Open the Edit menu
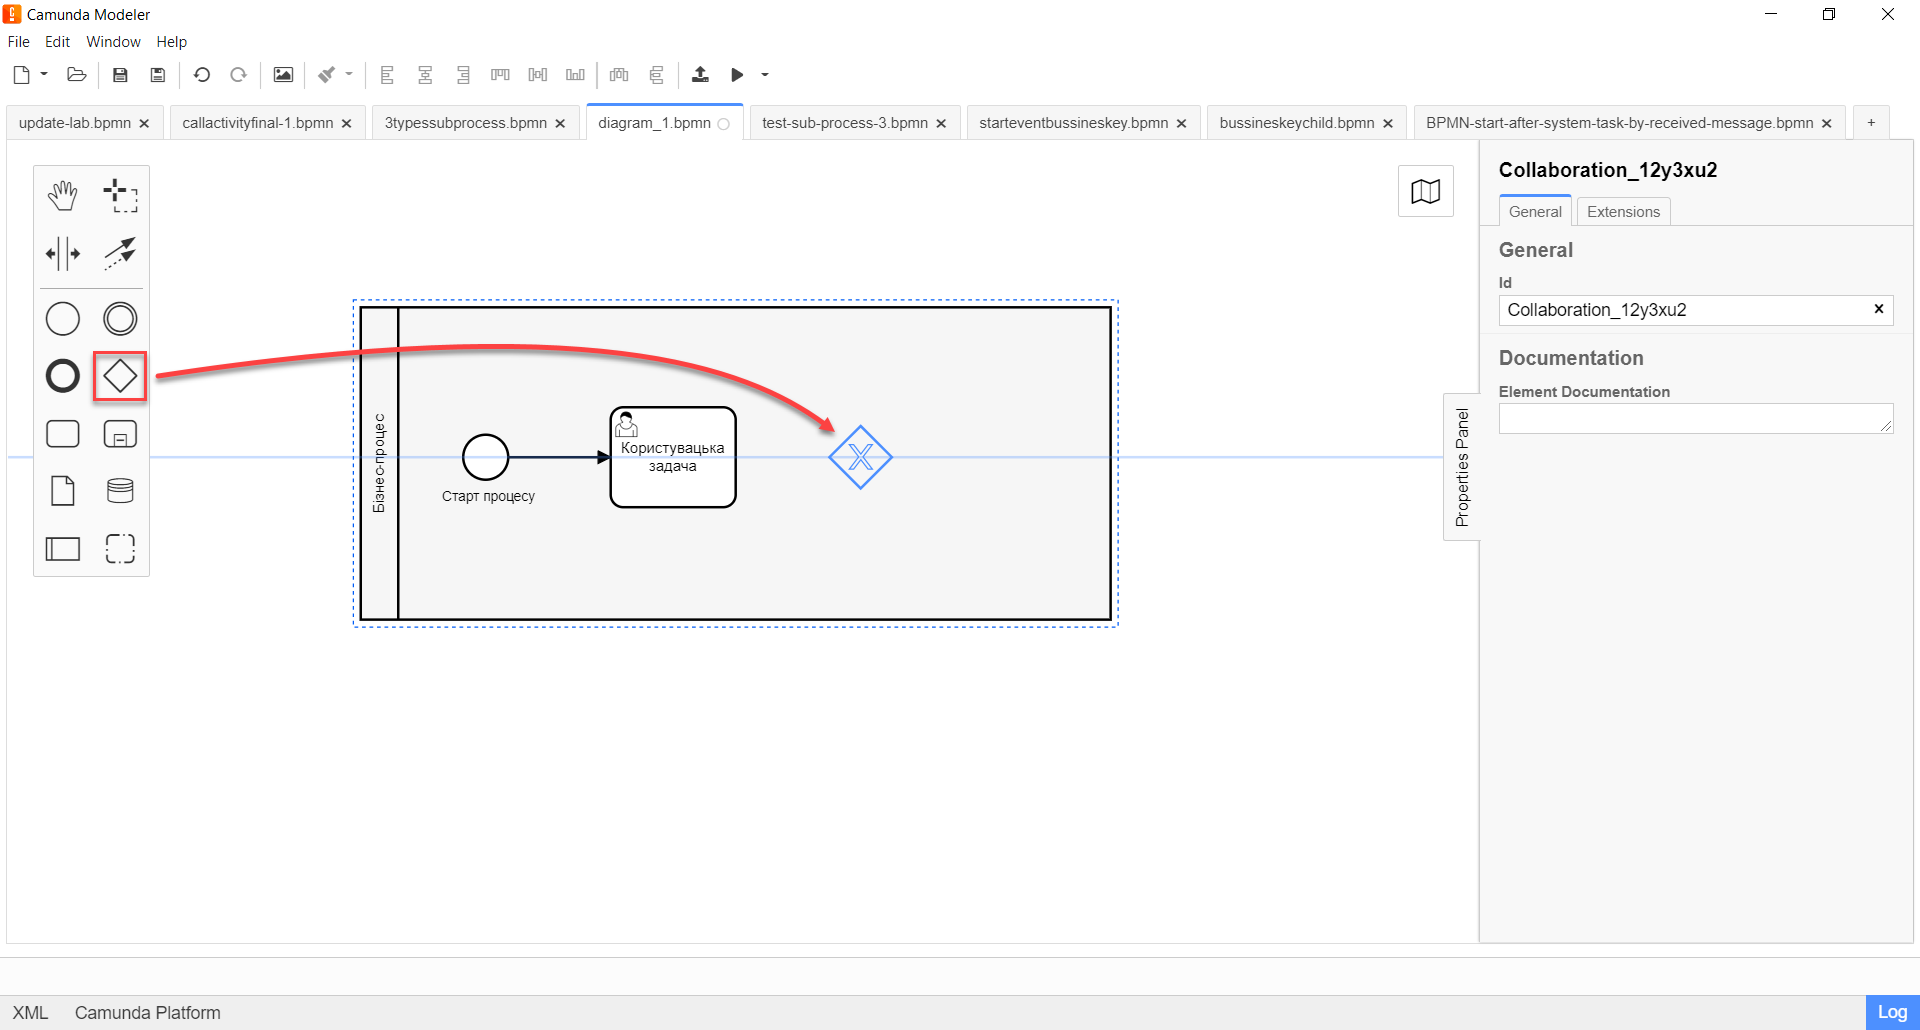 58,42
